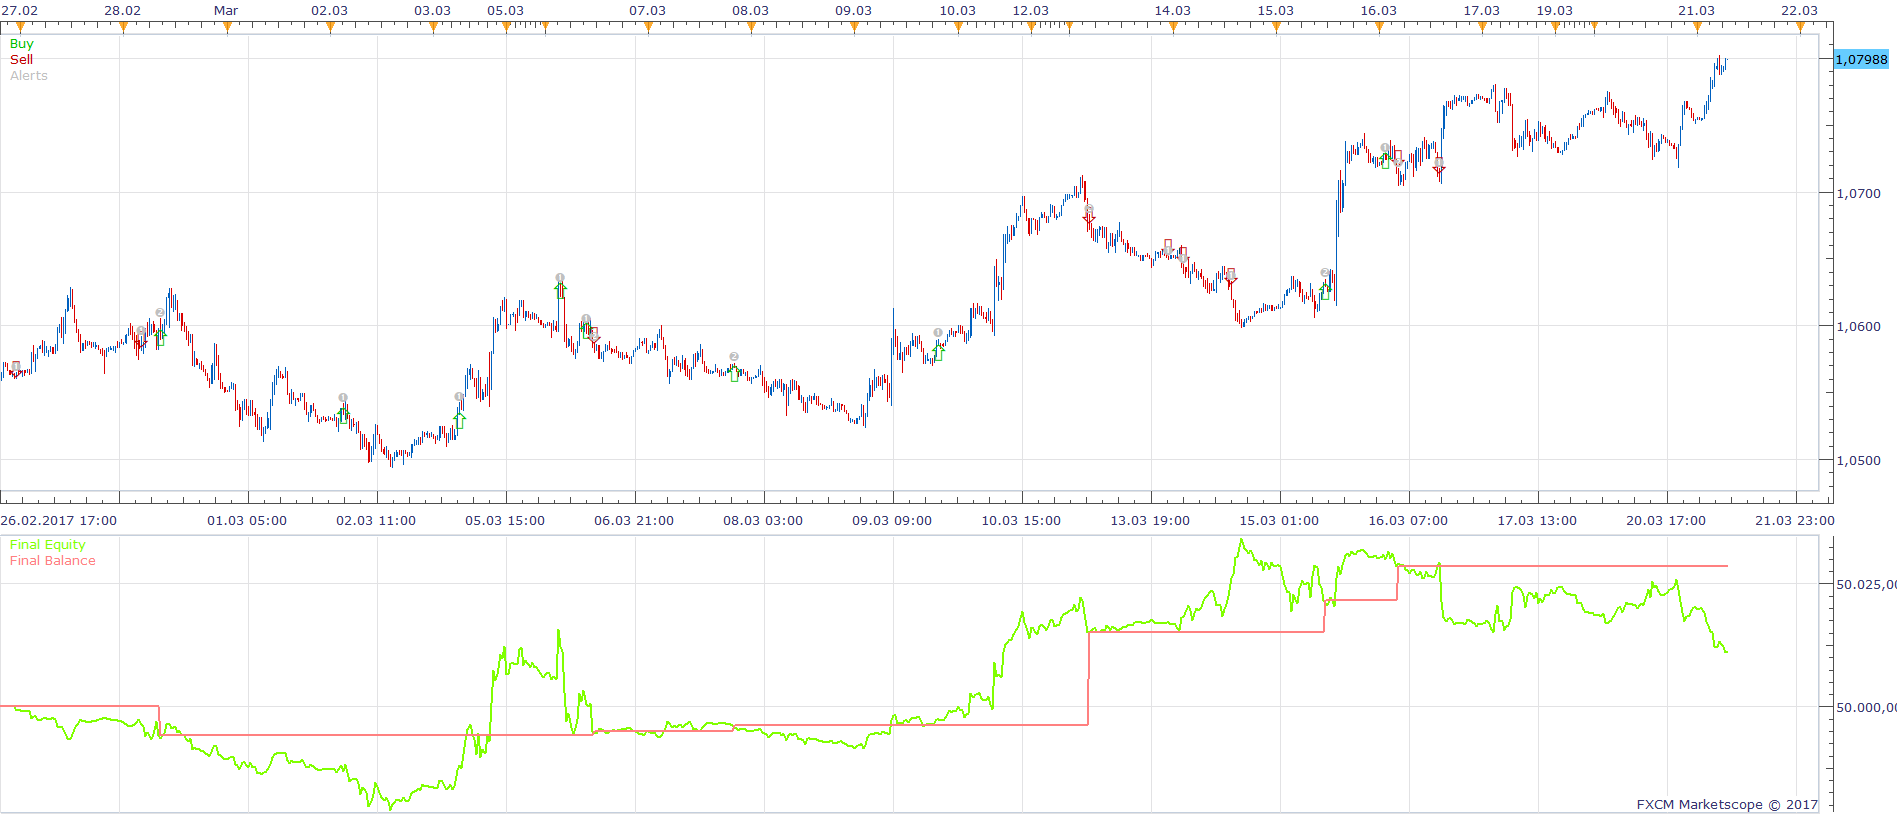The width and height of the screenshot is (1899, 814).
Task: Click the green buy arrow just before the 15.03 rally
Action: point(1325,291)
